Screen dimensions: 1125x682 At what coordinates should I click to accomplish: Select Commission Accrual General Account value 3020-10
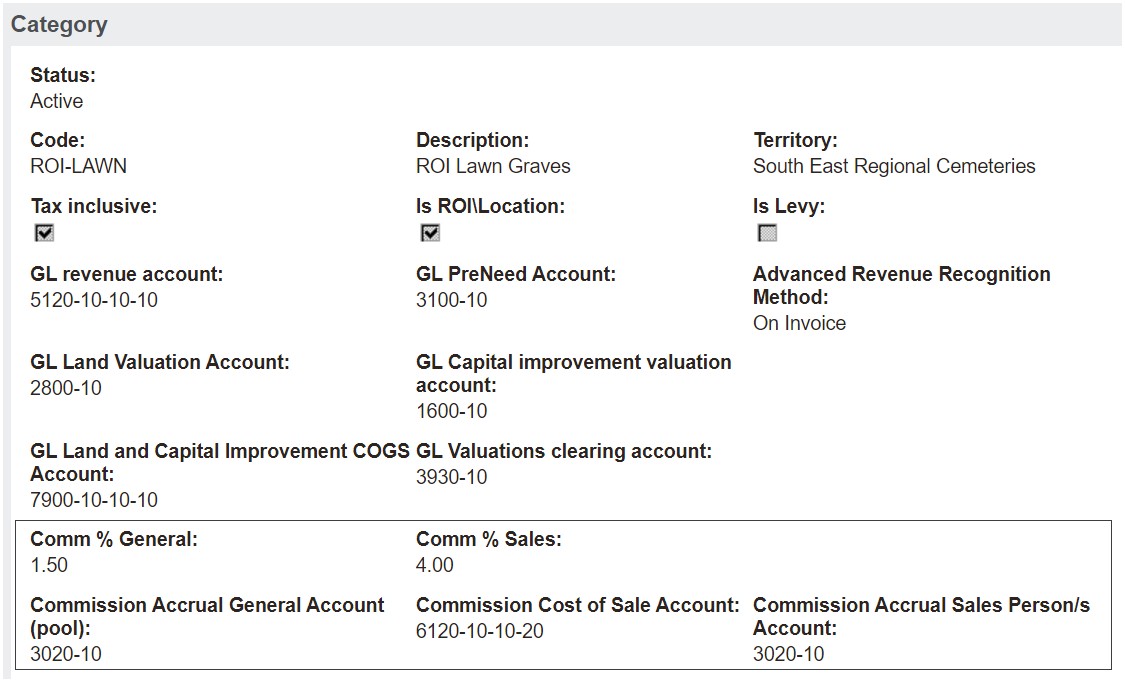pyautogui.click(x=66, y=654)
